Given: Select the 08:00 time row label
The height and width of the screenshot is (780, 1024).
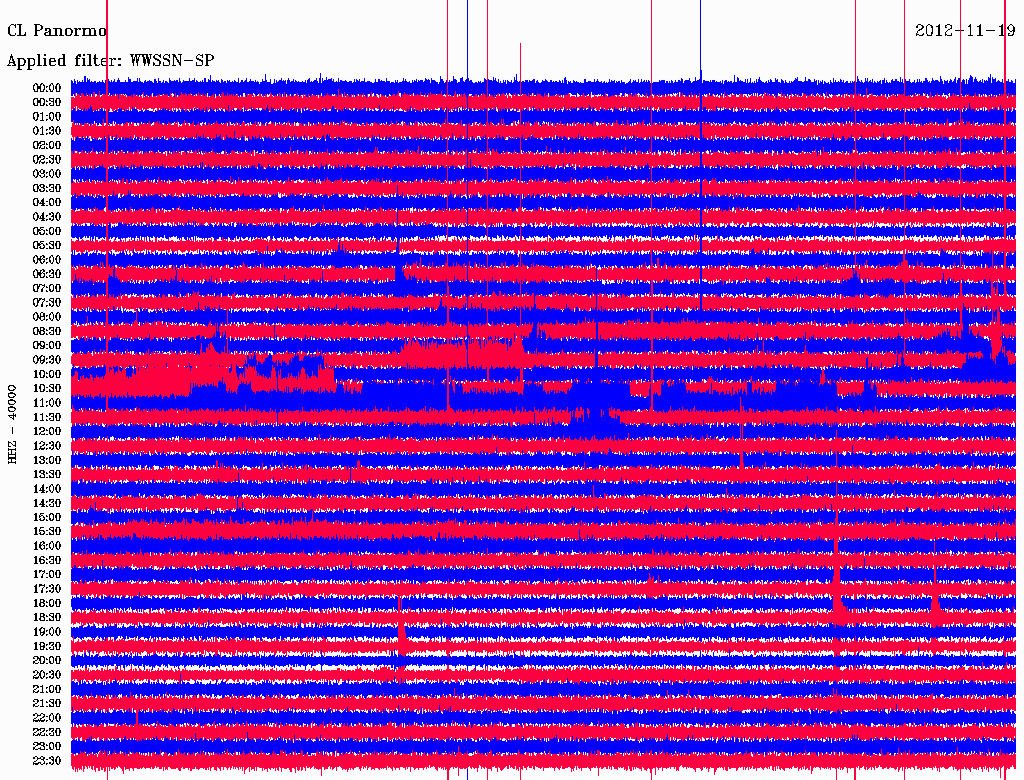Looking at the screenshot, I should [x=47, y=317].
